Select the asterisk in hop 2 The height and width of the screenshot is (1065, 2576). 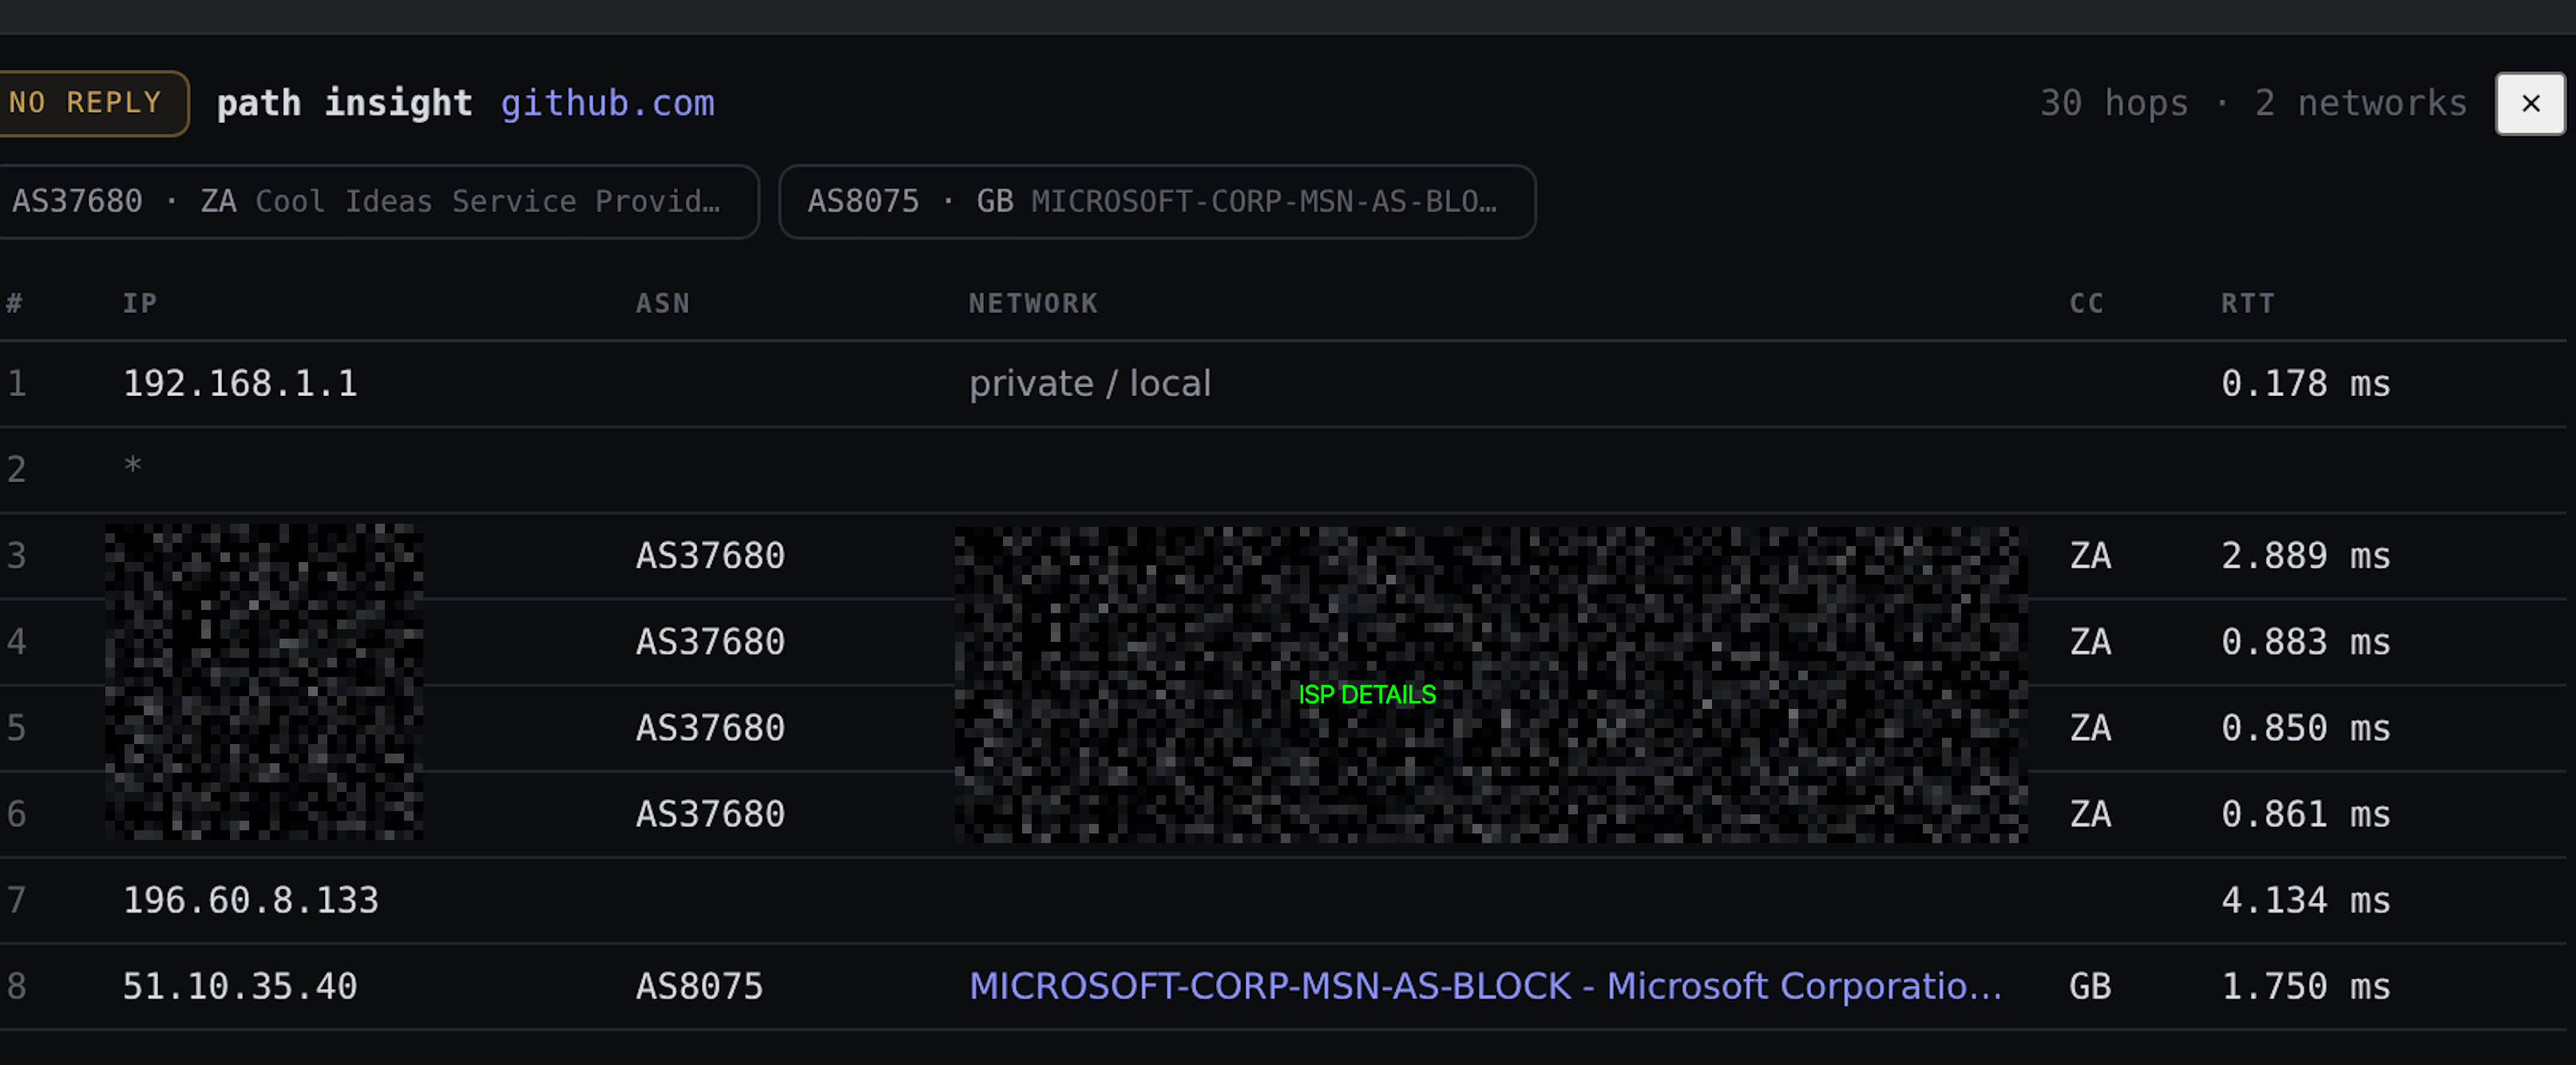[132, 466]
